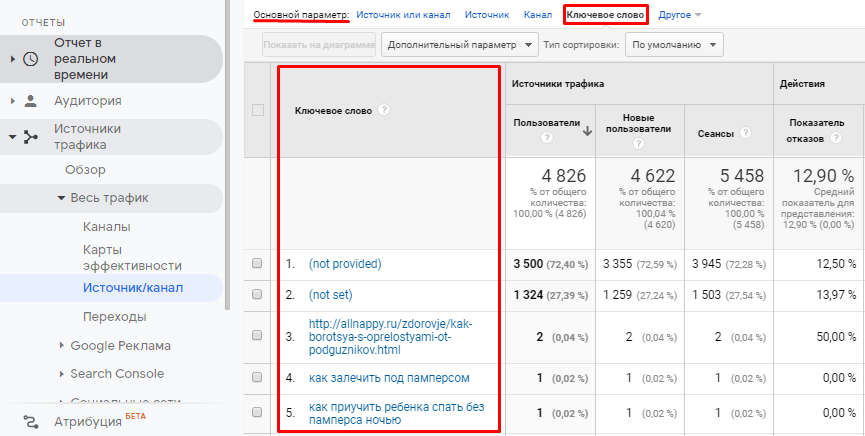865x436 pixels.
Task: Click the как залечить под памперсом keyword
Action: click(x=389, y=378)
